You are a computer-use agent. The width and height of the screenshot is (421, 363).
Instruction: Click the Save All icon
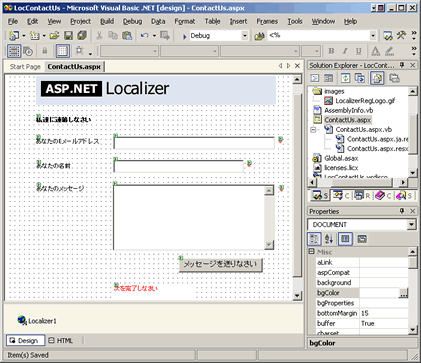click(82, 35)
